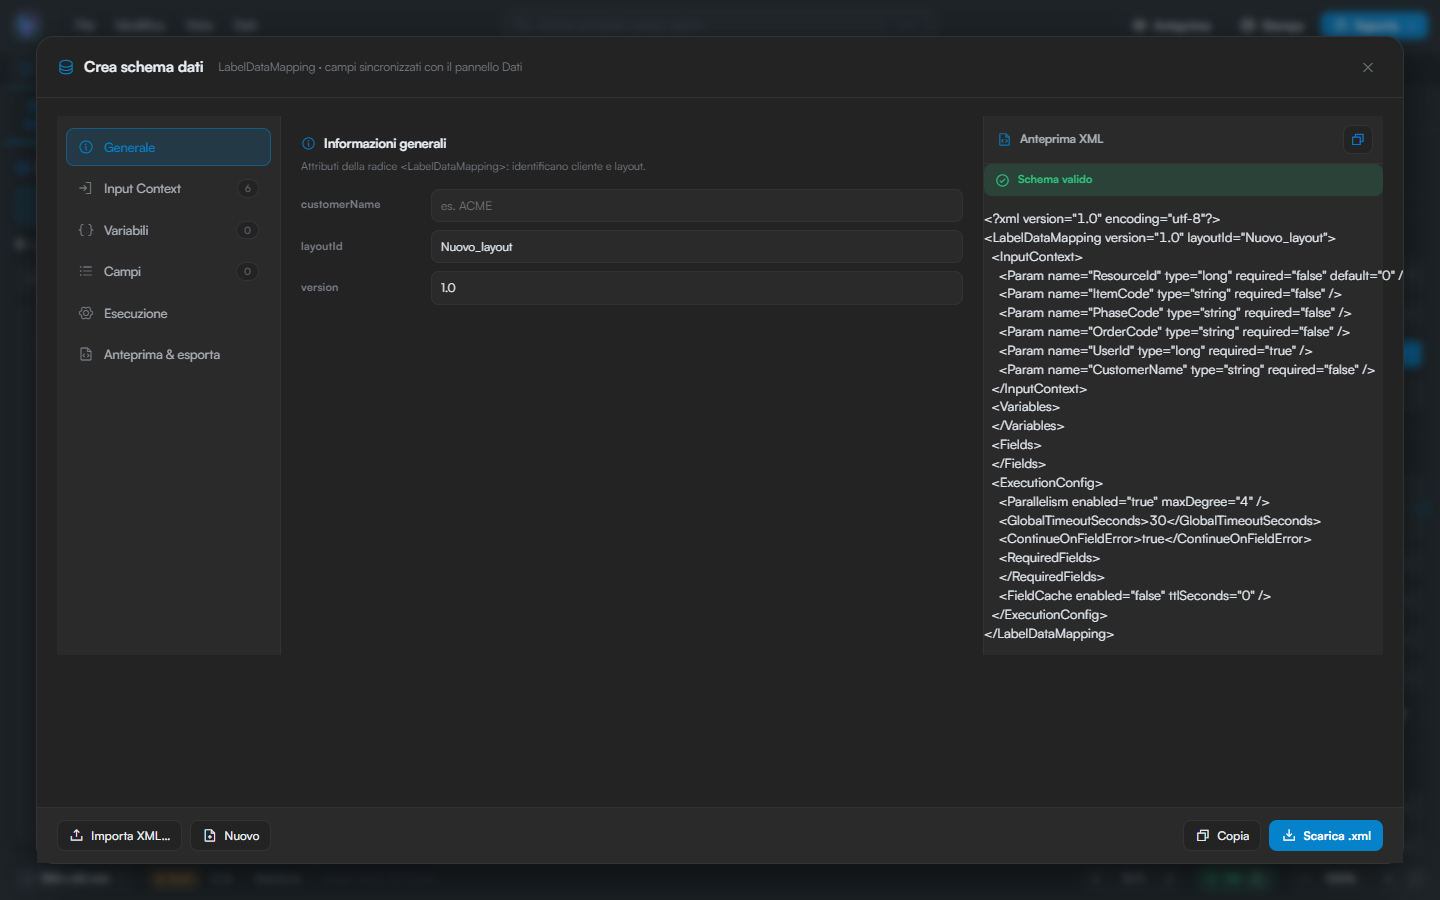Download the schema with Scarica .xml
The width and height of the screenshot is (1440, 900).
point(1325,835)
